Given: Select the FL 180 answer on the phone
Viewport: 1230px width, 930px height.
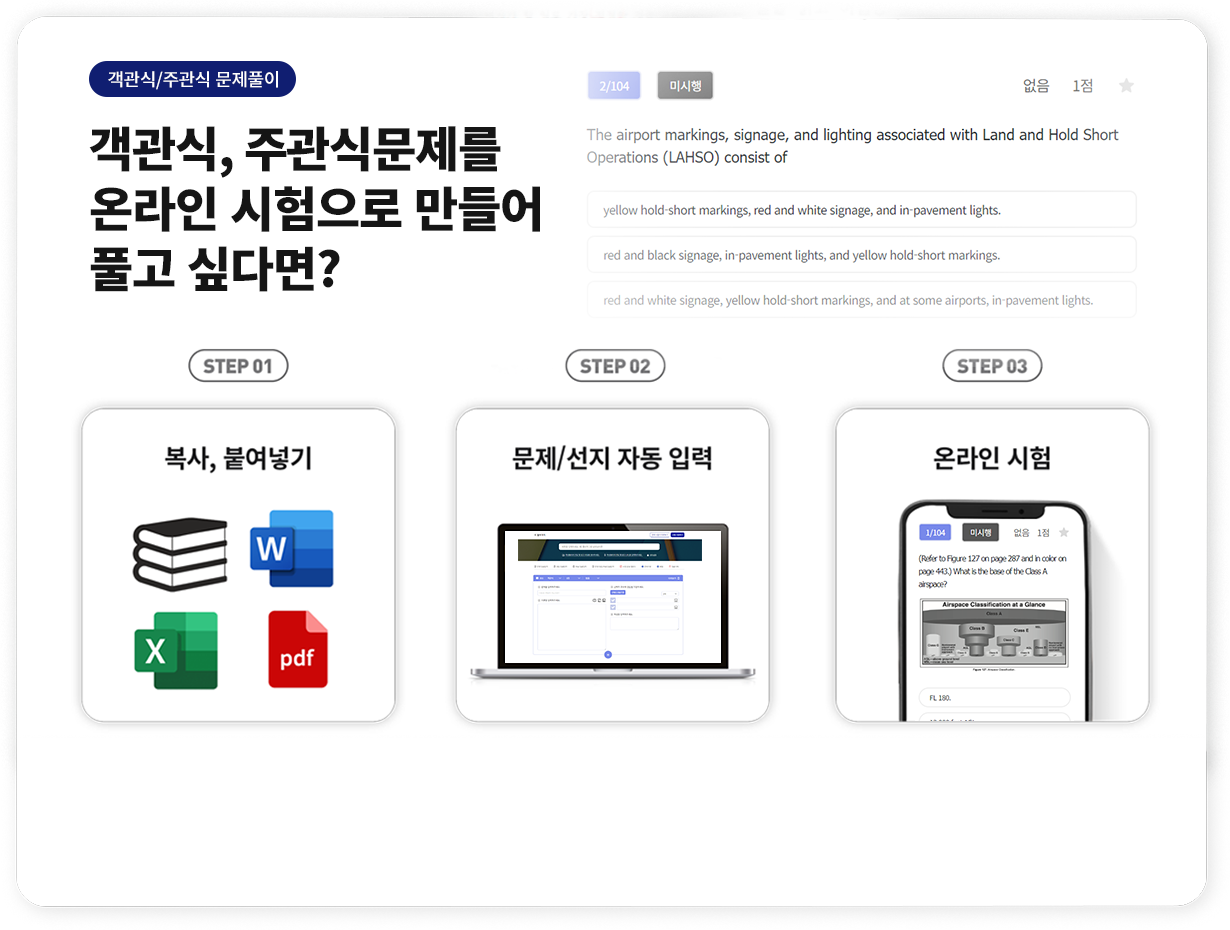Looking at the screenshot, I should click(994, 698).
